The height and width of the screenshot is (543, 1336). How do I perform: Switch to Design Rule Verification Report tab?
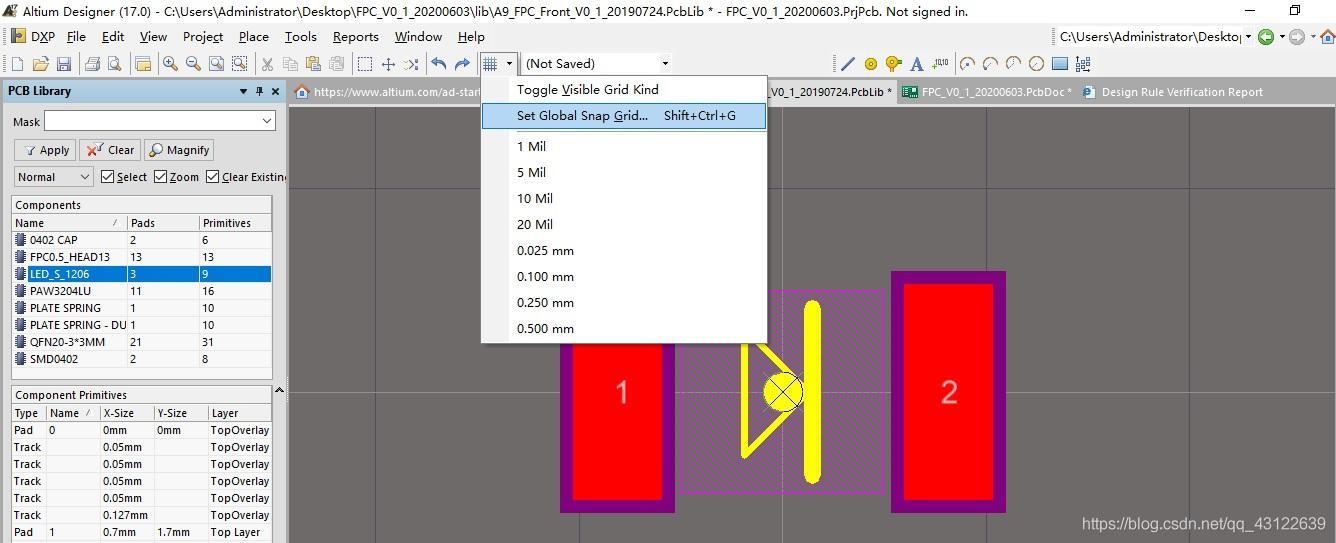(x=1172, y=92)
